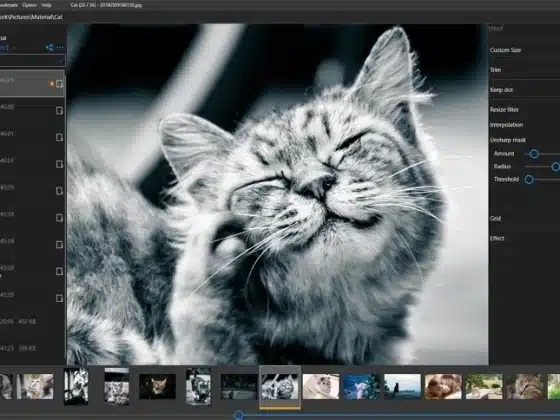Screen dimensions: 560x420
Task: Expand the Keep dot section
Action: 501,90
